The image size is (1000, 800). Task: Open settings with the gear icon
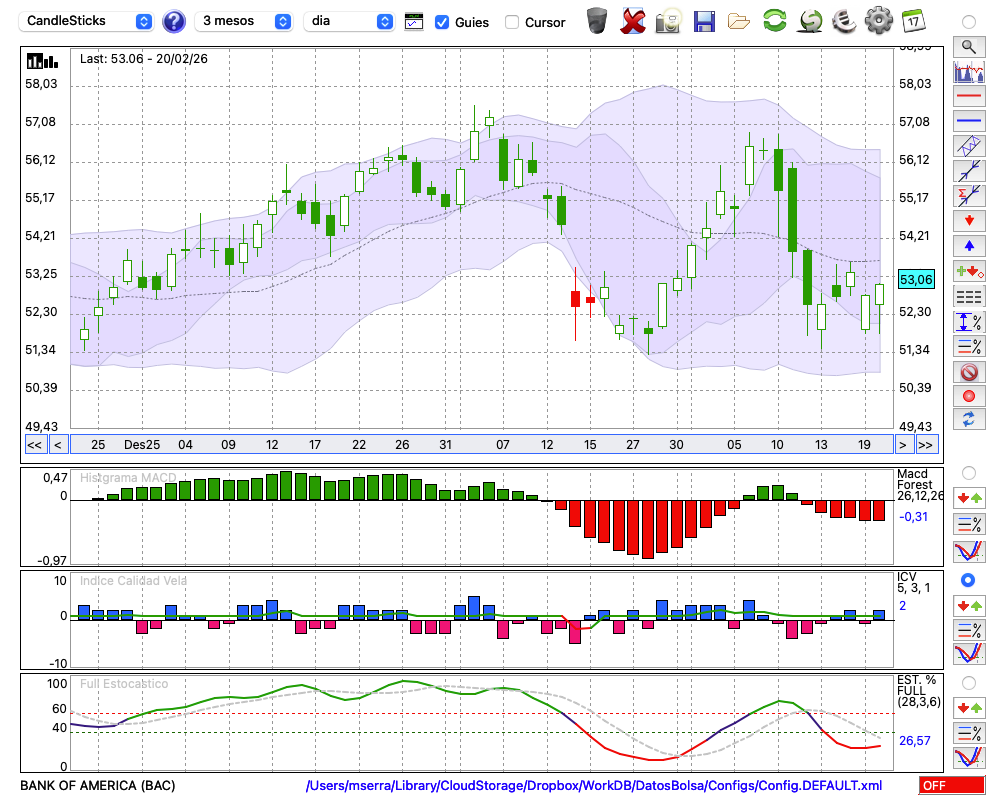[x=878, y=21]
